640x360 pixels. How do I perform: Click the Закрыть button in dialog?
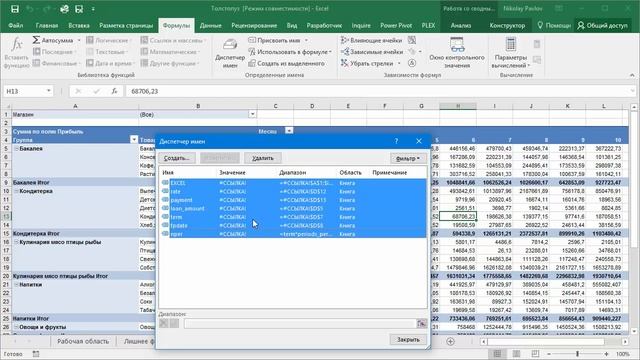(x=408, y=340)
